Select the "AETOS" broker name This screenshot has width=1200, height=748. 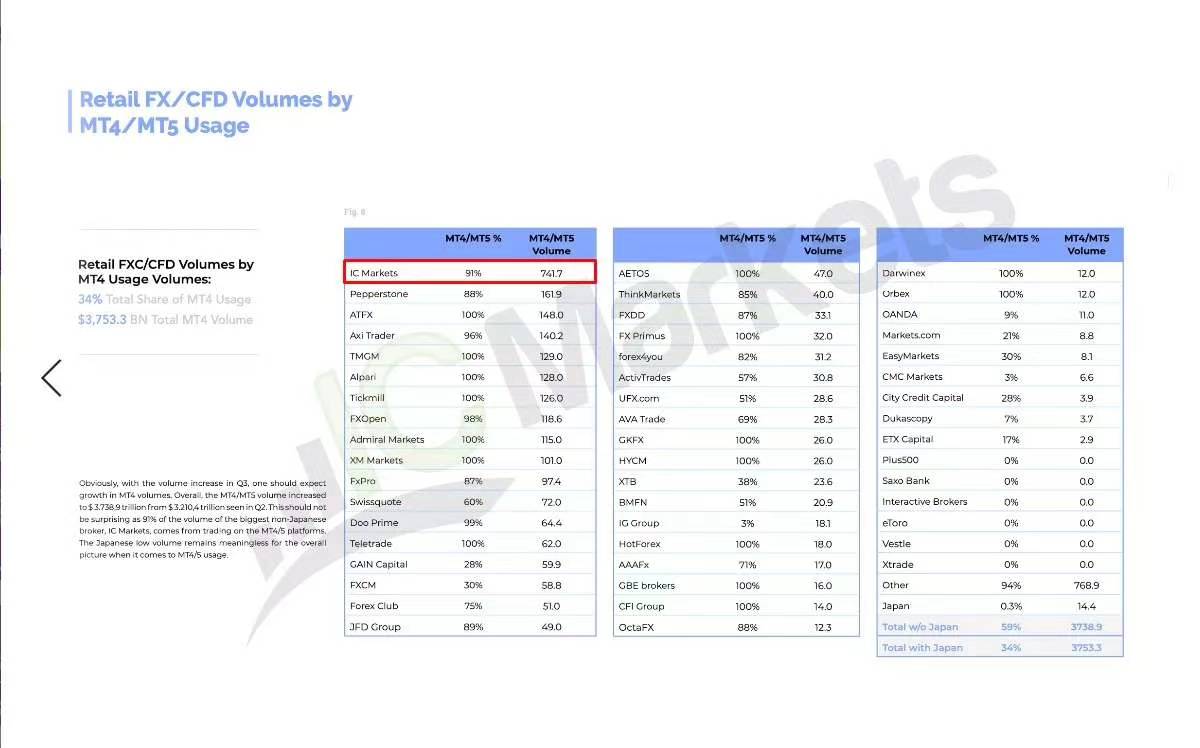tap(634, 273)
